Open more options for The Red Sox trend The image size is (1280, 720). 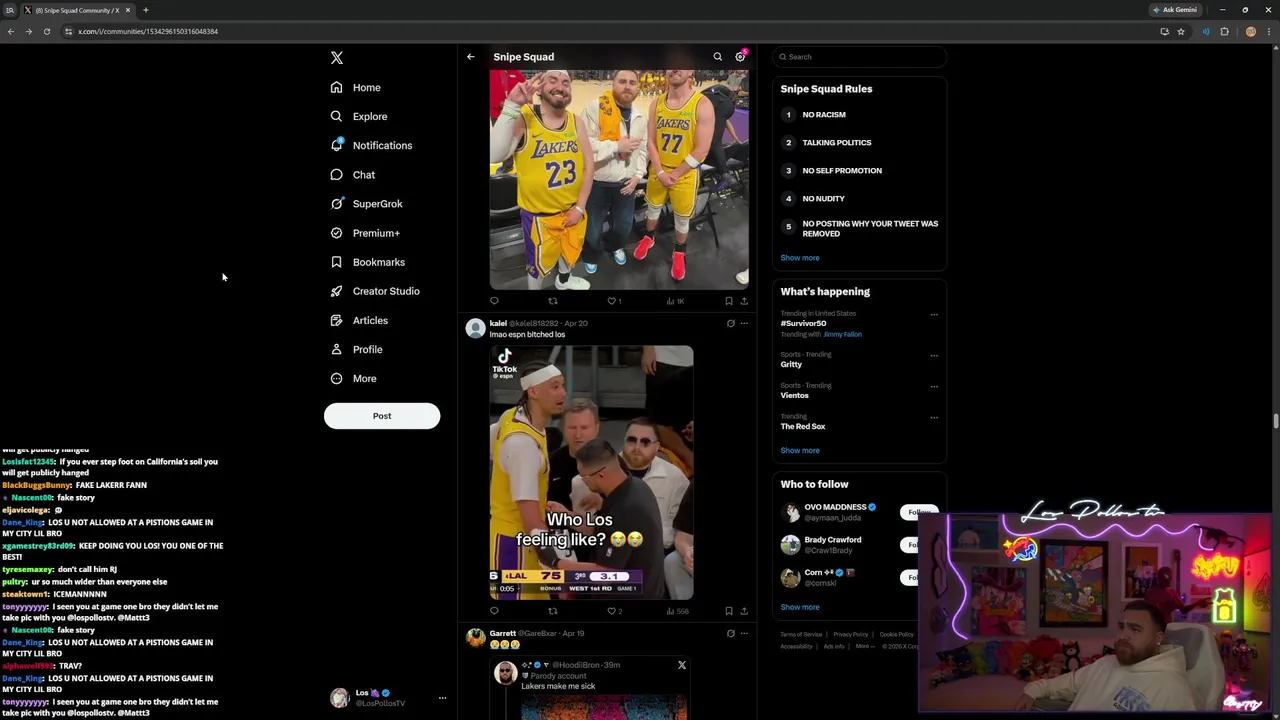(x=934, y=417)
